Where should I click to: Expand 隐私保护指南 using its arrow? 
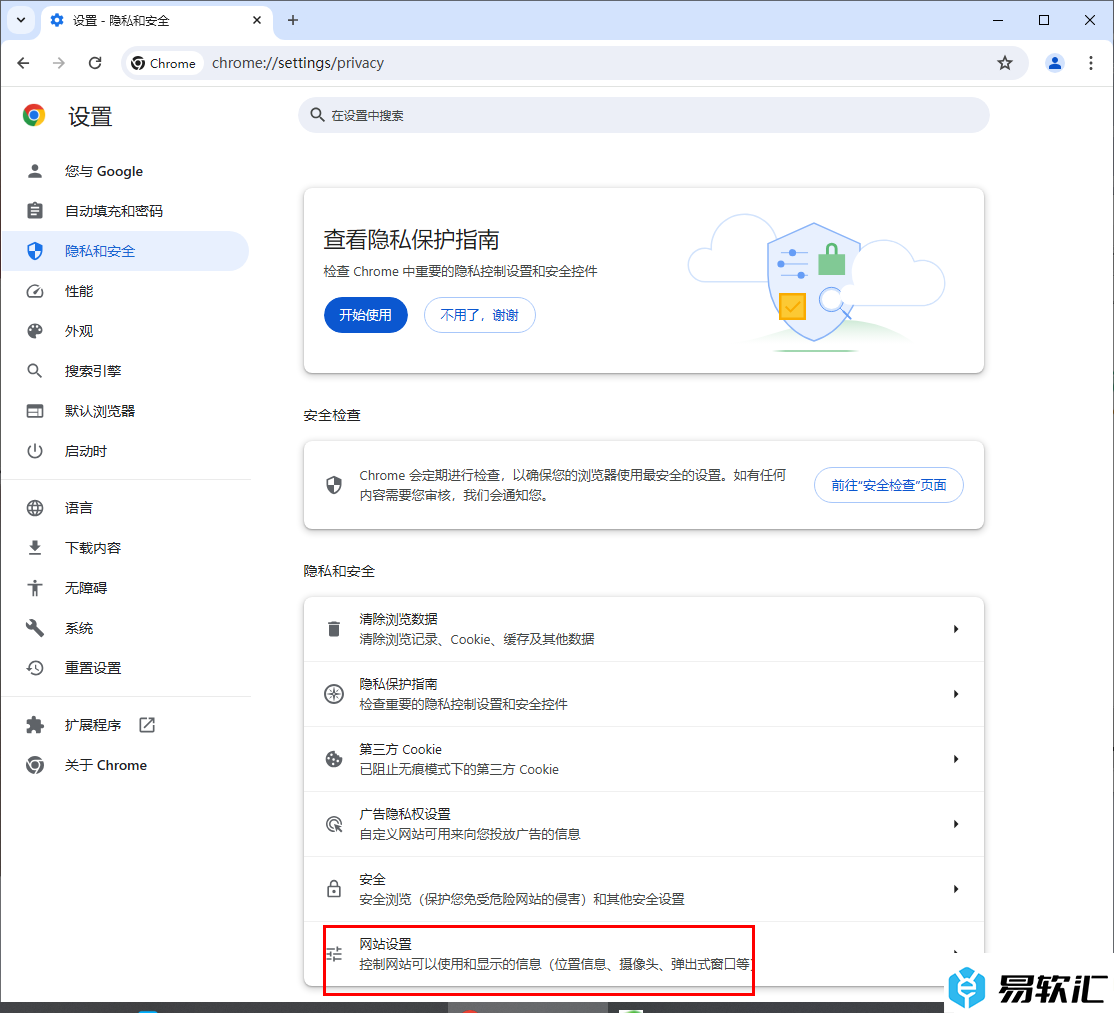click(956, 694)
